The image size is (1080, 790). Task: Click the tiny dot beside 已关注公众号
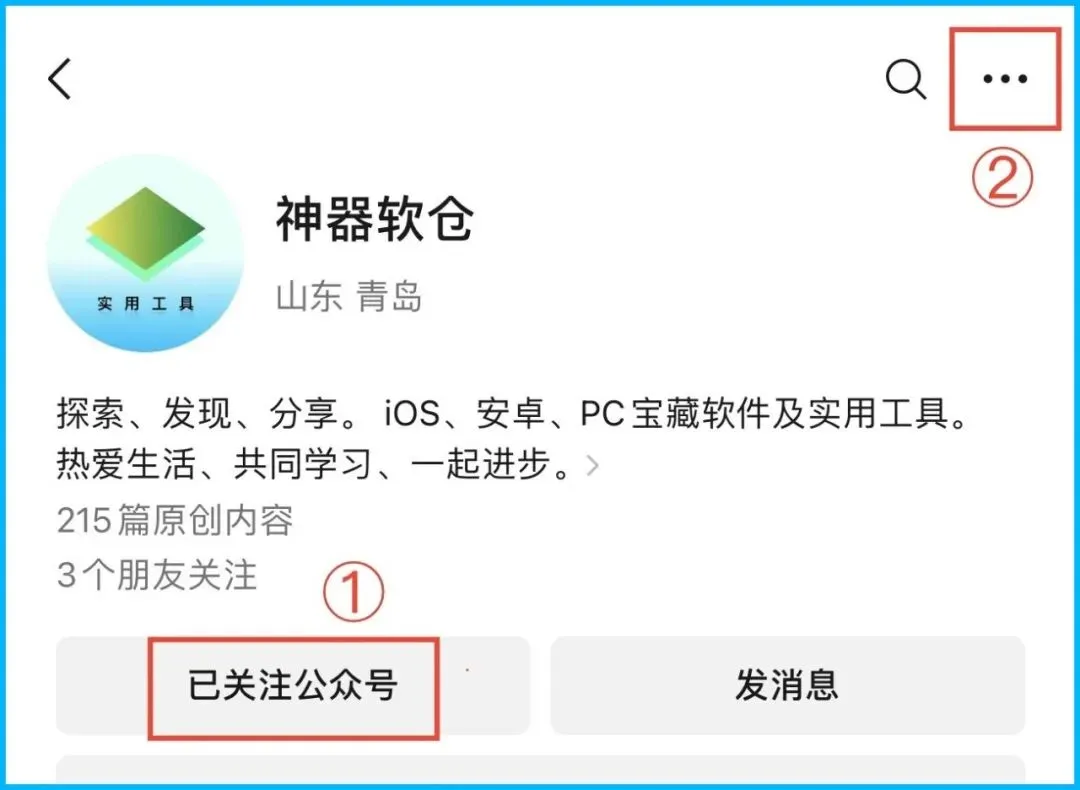point(468,669)
